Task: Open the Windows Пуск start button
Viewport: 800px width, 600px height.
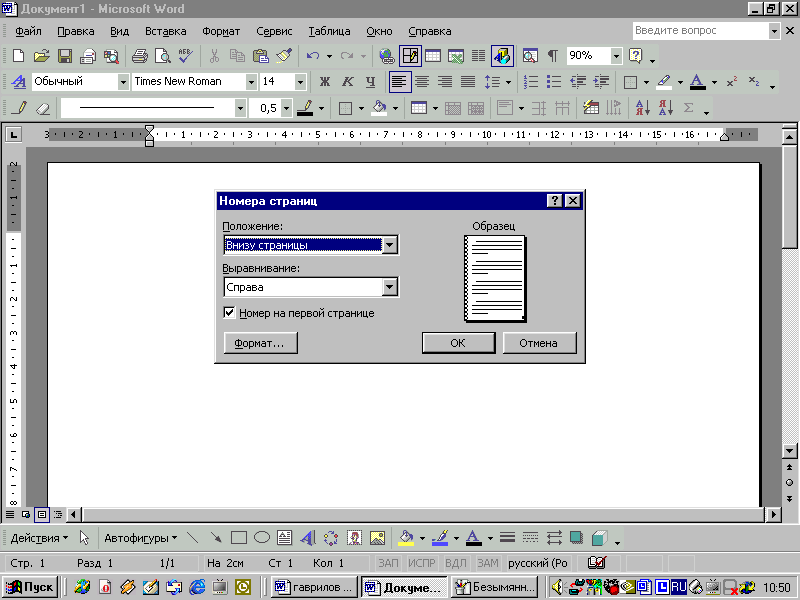Action: click(x=30, y=587)
